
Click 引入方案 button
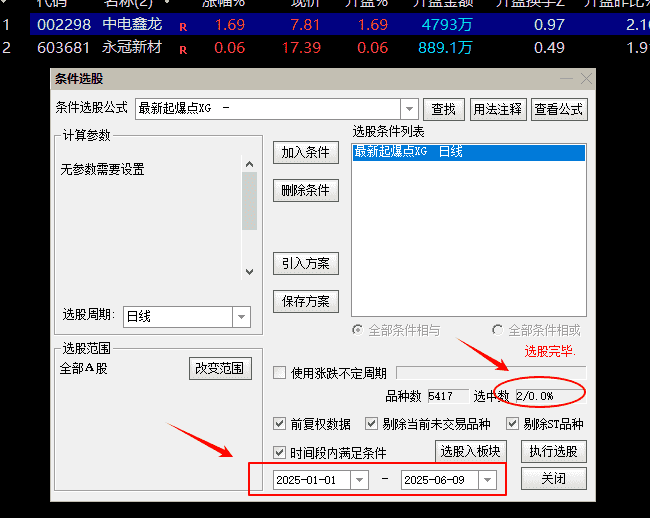(x=306, y=263)
